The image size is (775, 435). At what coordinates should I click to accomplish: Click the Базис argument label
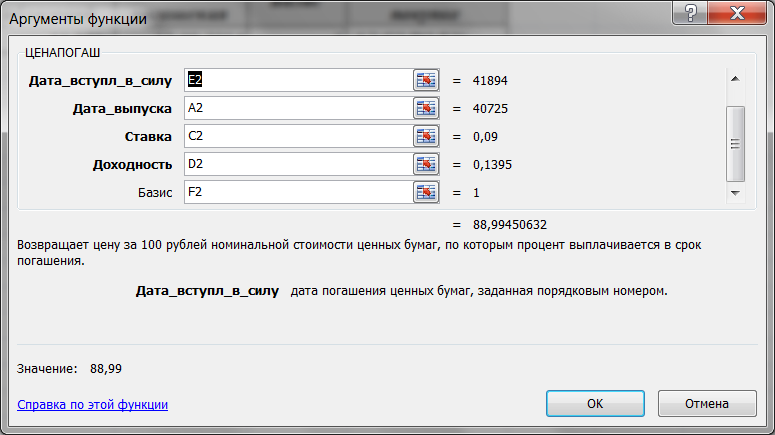point(155,193)
